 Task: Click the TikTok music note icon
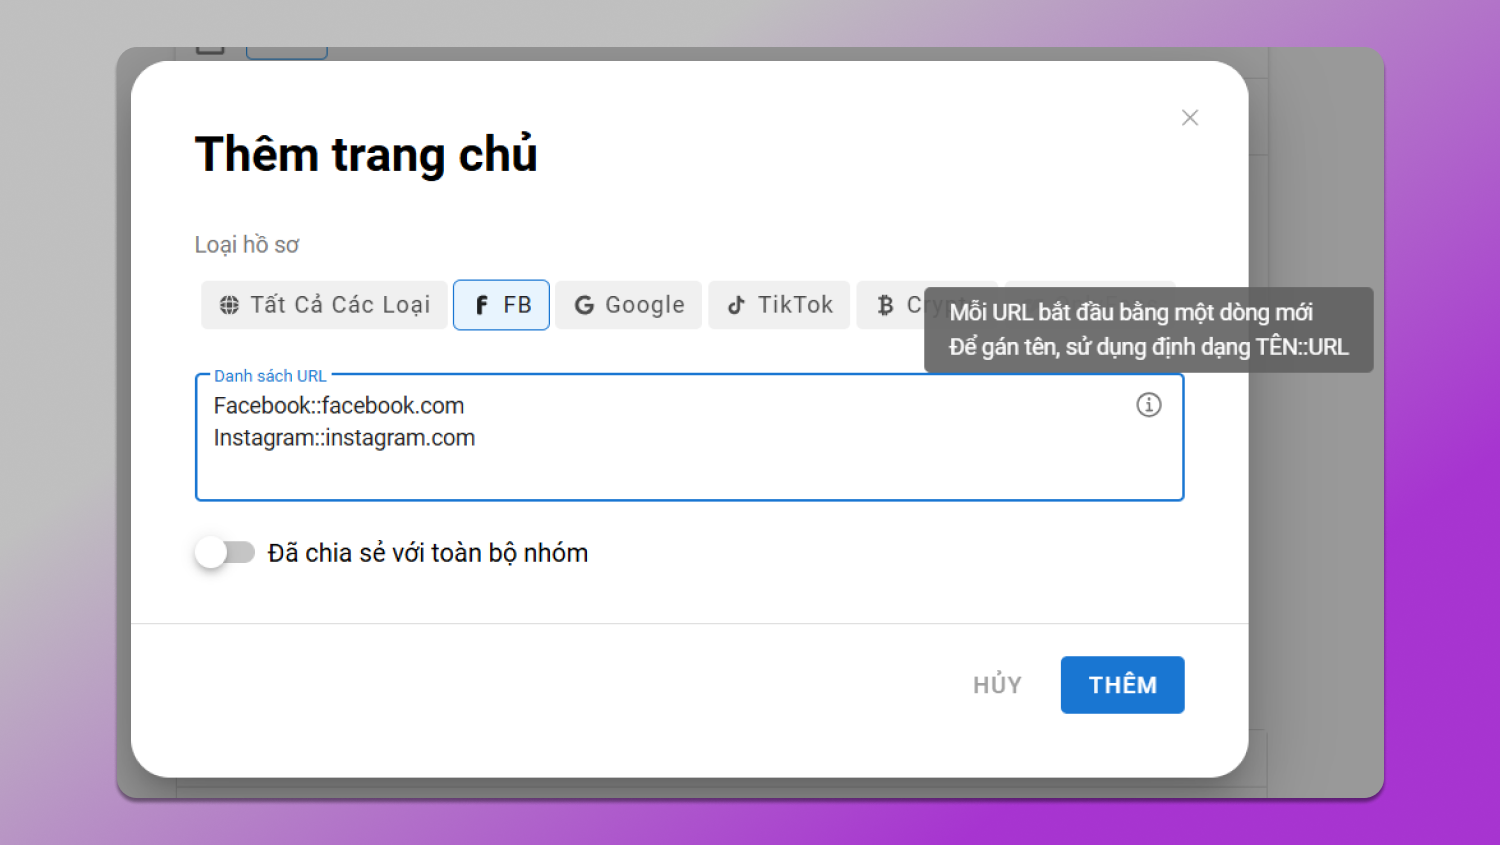click(736, 305)
